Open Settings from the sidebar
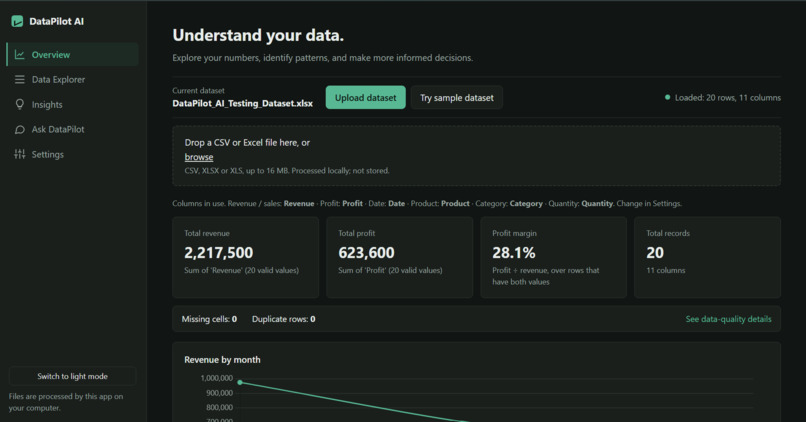This screenshot has height=422, width=806. coord(72,154)
